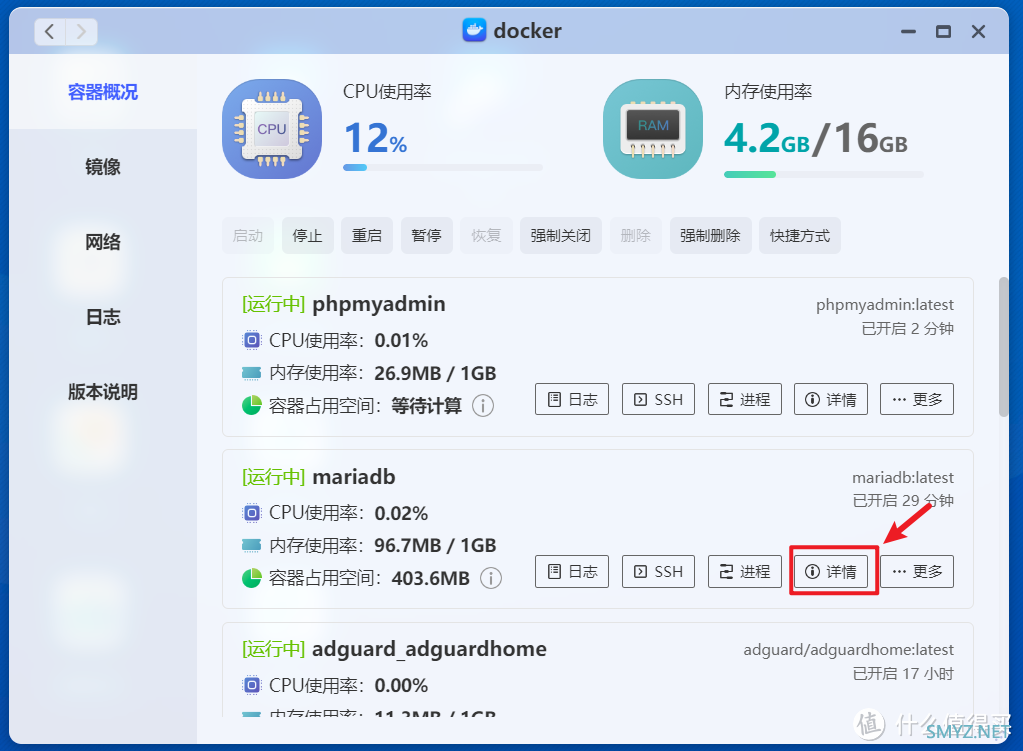Viewport: 1023px width, 751px height.
Task: View 进程 of phpmyadmin container
Action: tap(744, 399)
